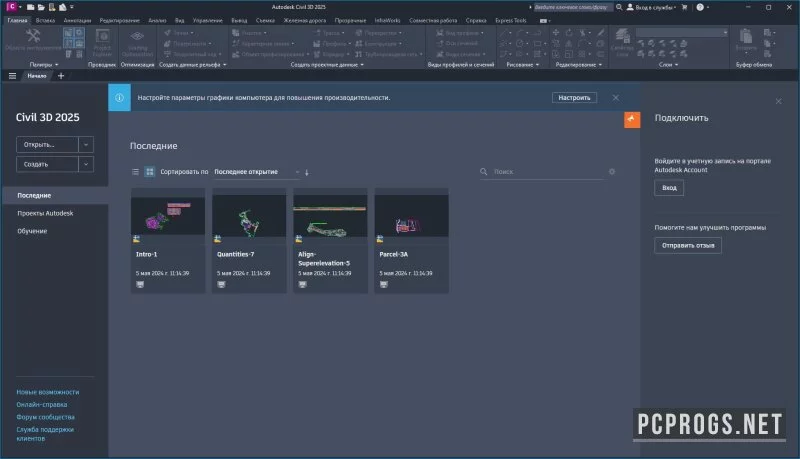Select the Начало document tab
Screen dimensions: 800x459
tap(37, 75)
